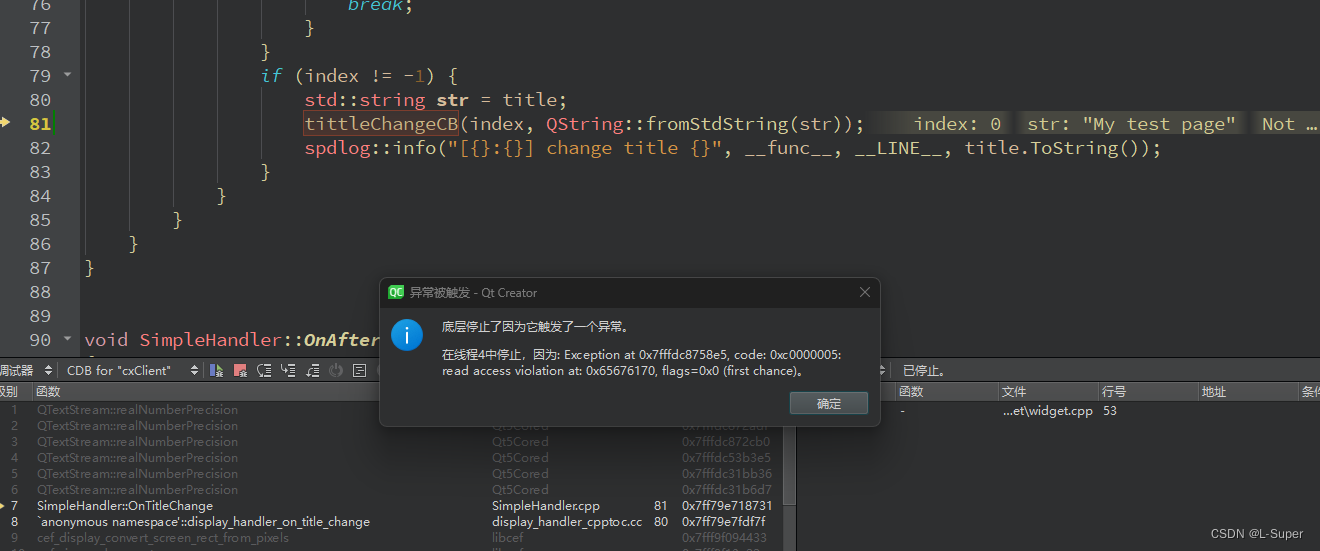Click SimpleHandler.cpp file cell in stack
This screenshot has width=1320, height=551.
546,506
